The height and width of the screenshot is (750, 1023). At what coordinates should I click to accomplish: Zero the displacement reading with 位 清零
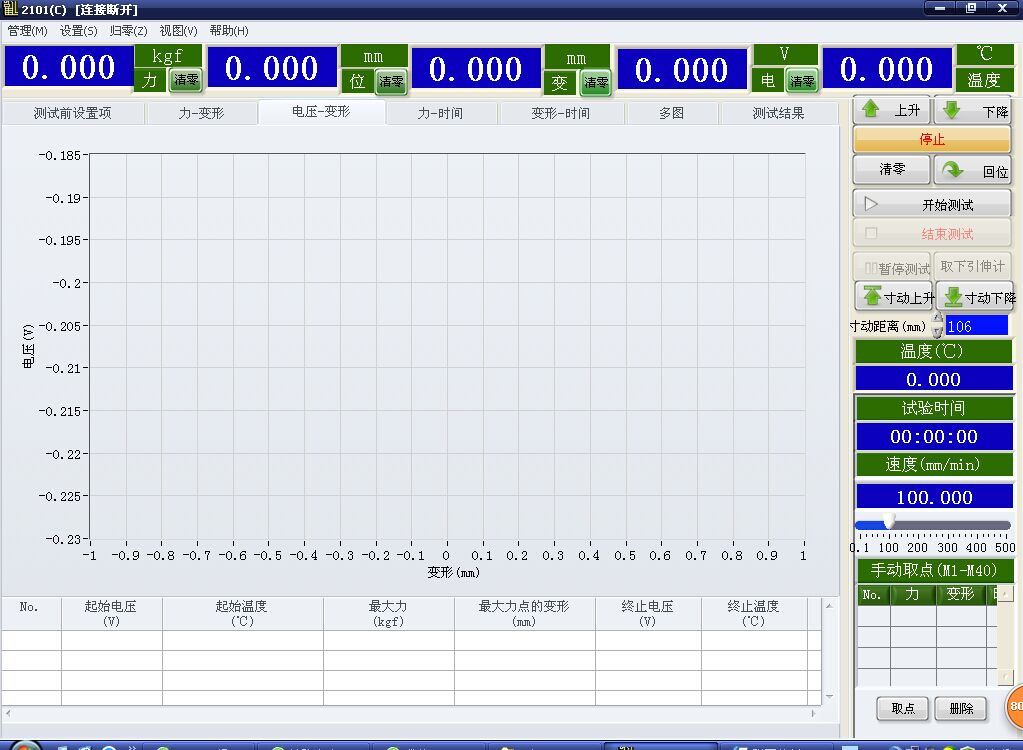point(390,82)
